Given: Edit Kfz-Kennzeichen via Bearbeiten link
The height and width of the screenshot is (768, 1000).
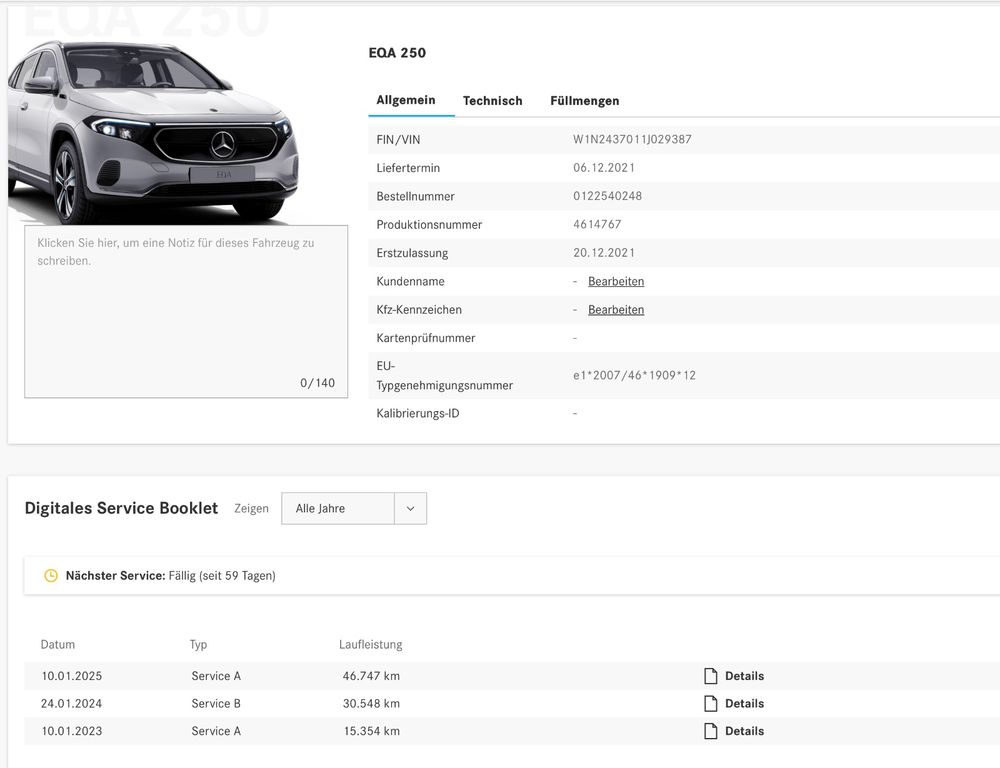Looking at the screenshot, I should click(616, 310).
